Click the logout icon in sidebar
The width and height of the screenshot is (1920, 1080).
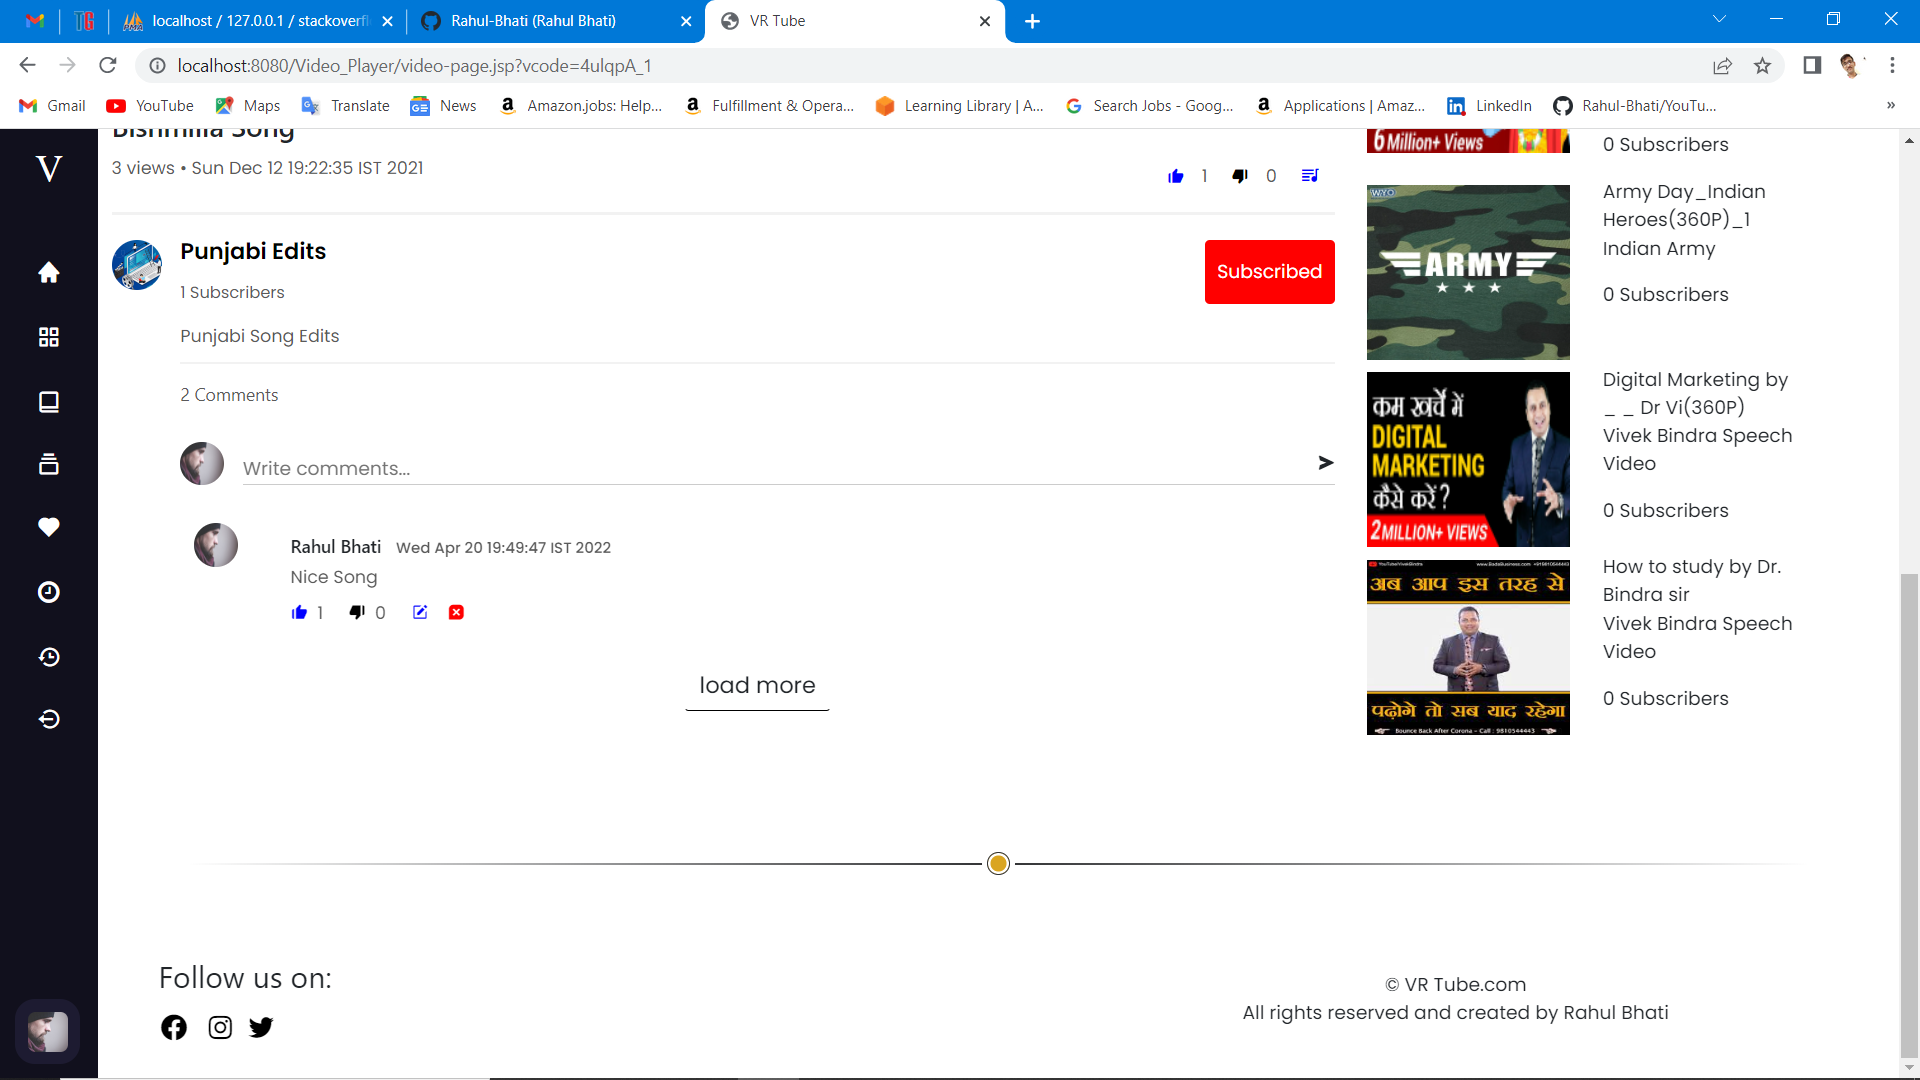48,719
